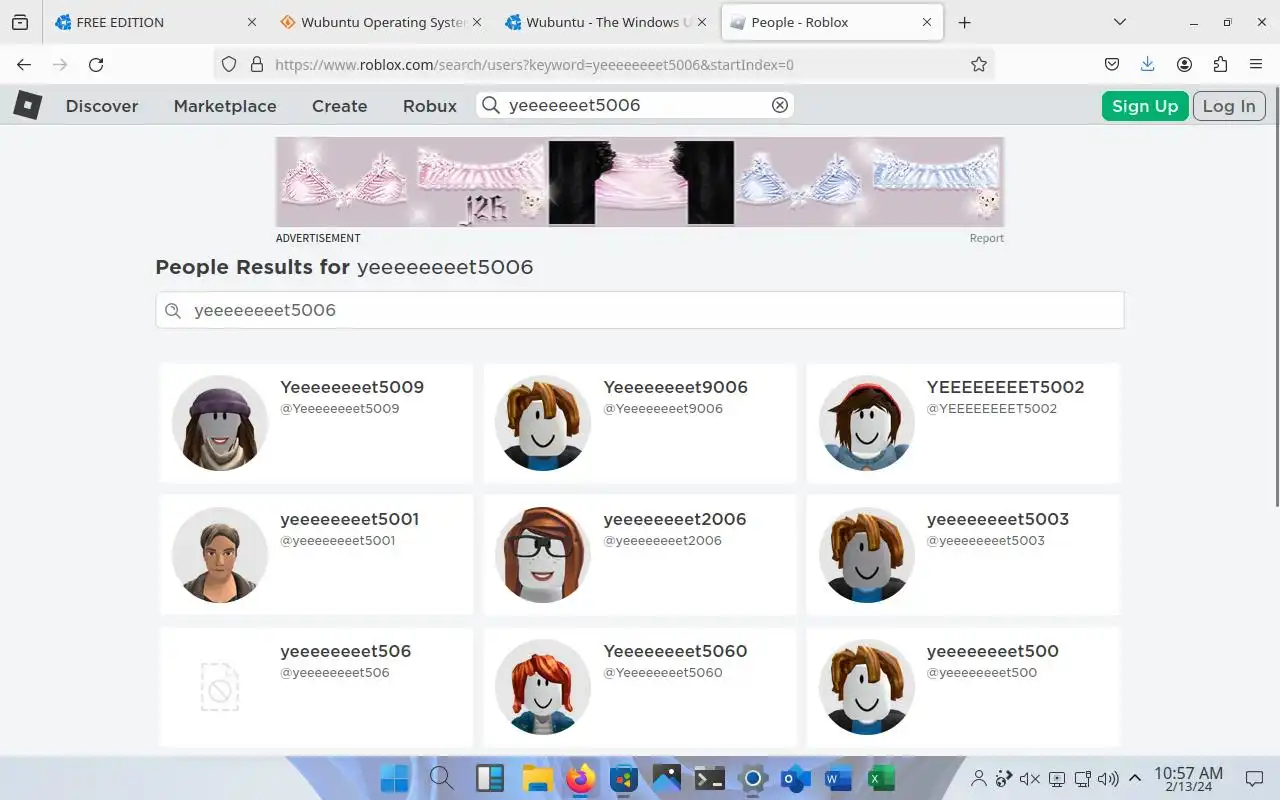
Task: Launch Excel from the taskbar
Action: point(881,778)
